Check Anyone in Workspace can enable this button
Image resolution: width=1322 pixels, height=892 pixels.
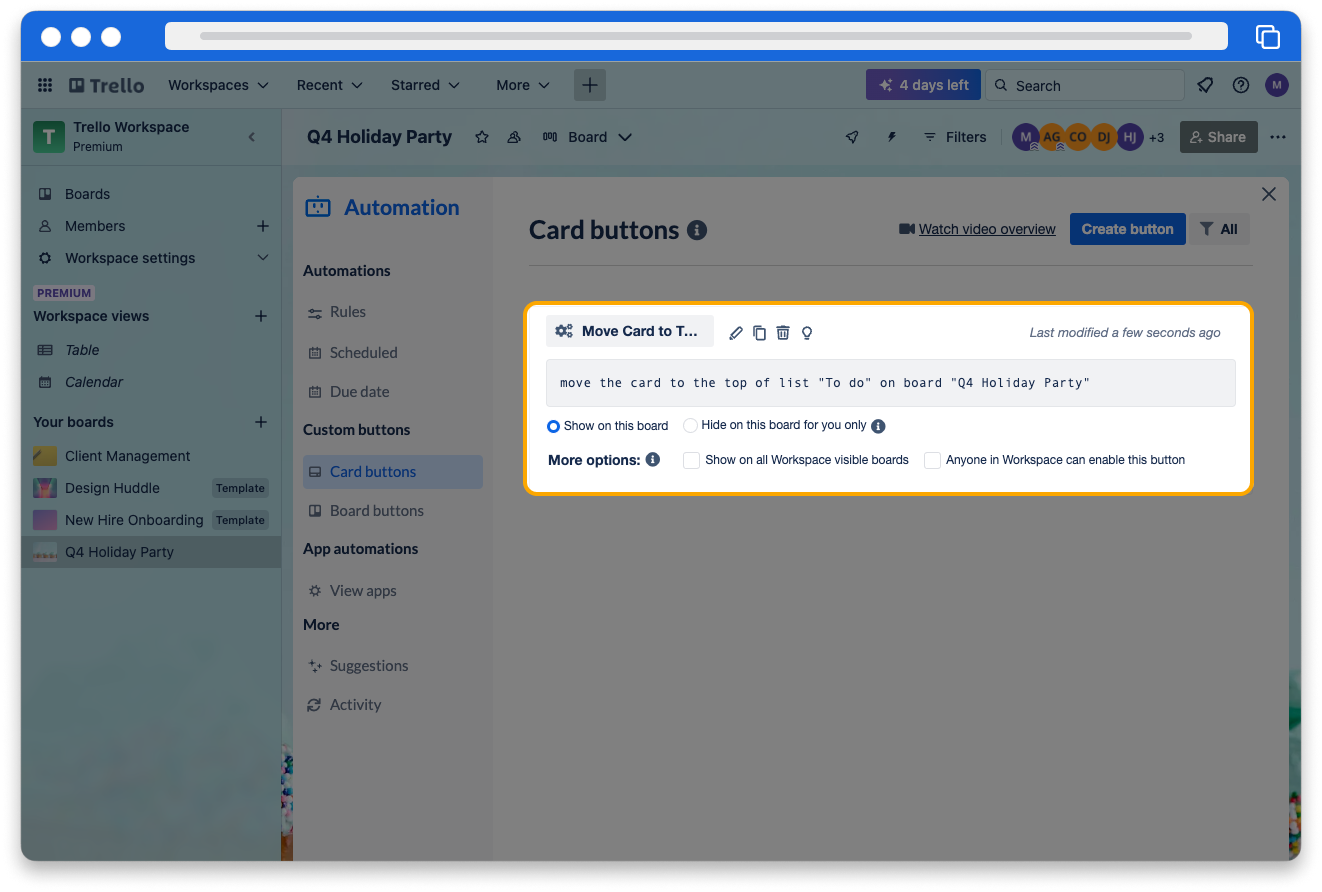point(932,460)
